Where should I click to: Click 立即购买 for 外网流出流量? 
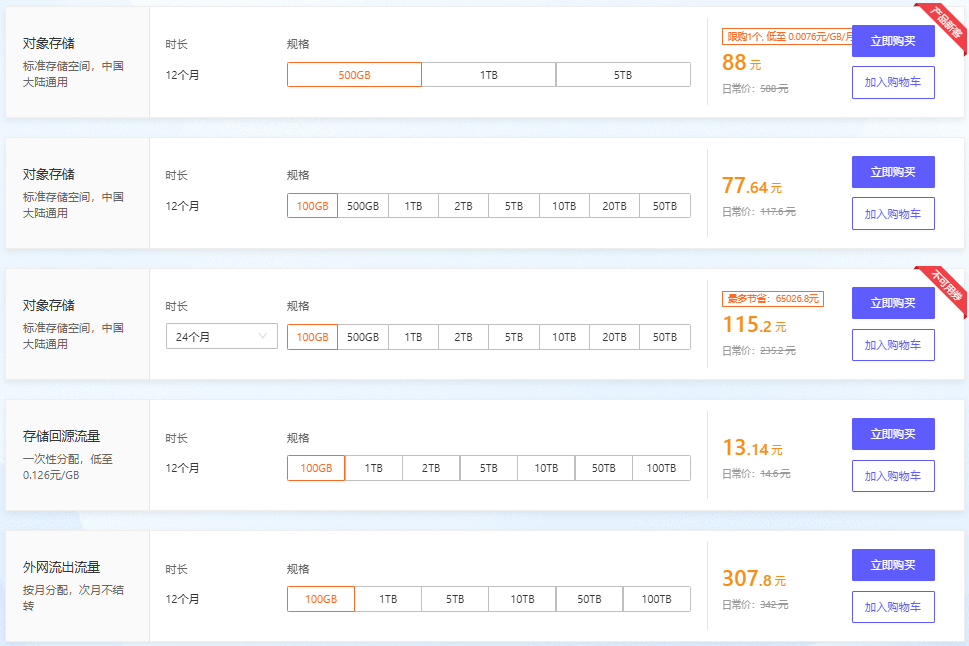[x=893, y=565]
